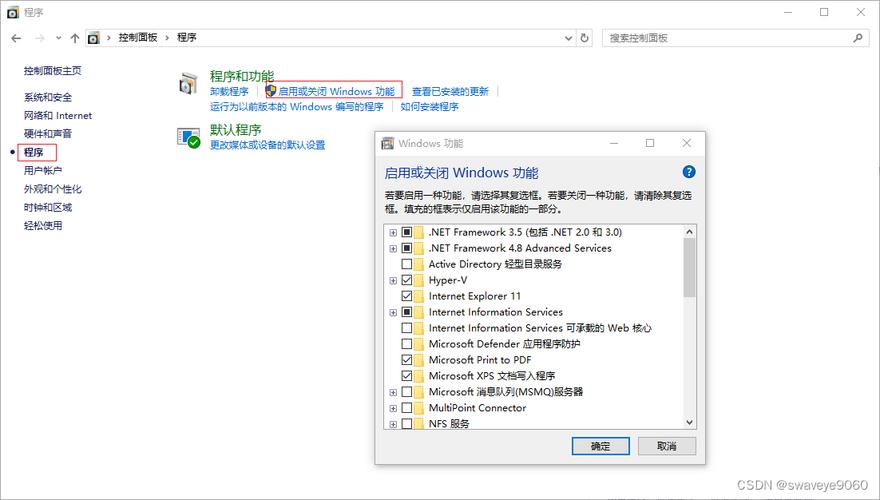The width and height of the screenshot is (880, 500).
Task: Click the refresh button beside address bar
Action: (585, 38)
